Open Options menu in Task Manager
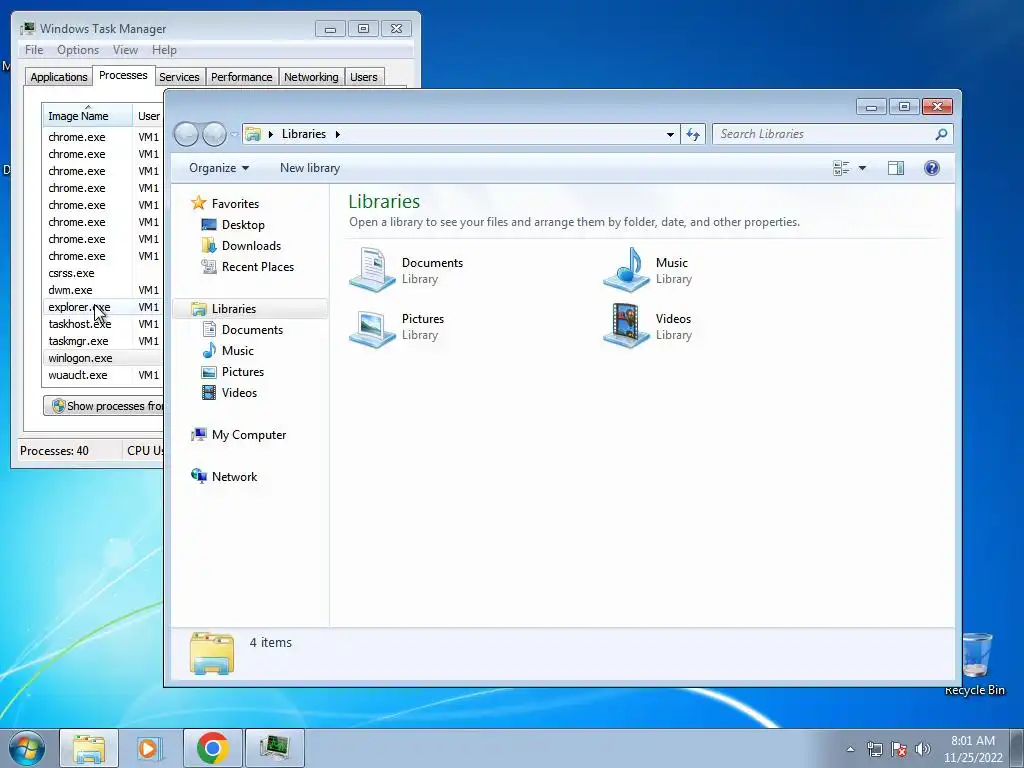The width and height of the screenshot is (1024, 768). (x=78, y=50)
